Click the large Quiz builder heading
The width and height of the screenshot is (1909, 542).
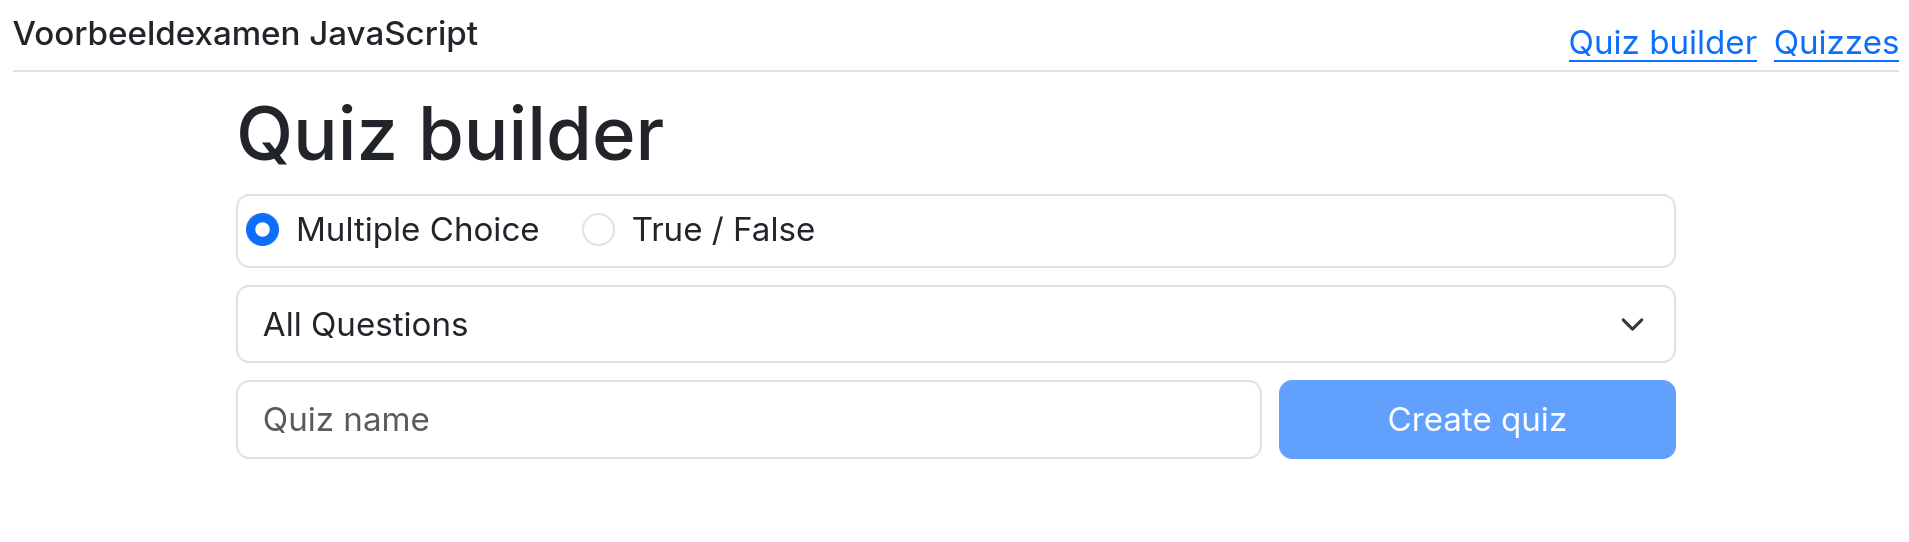pyautogui.click(x=450, y=134)
